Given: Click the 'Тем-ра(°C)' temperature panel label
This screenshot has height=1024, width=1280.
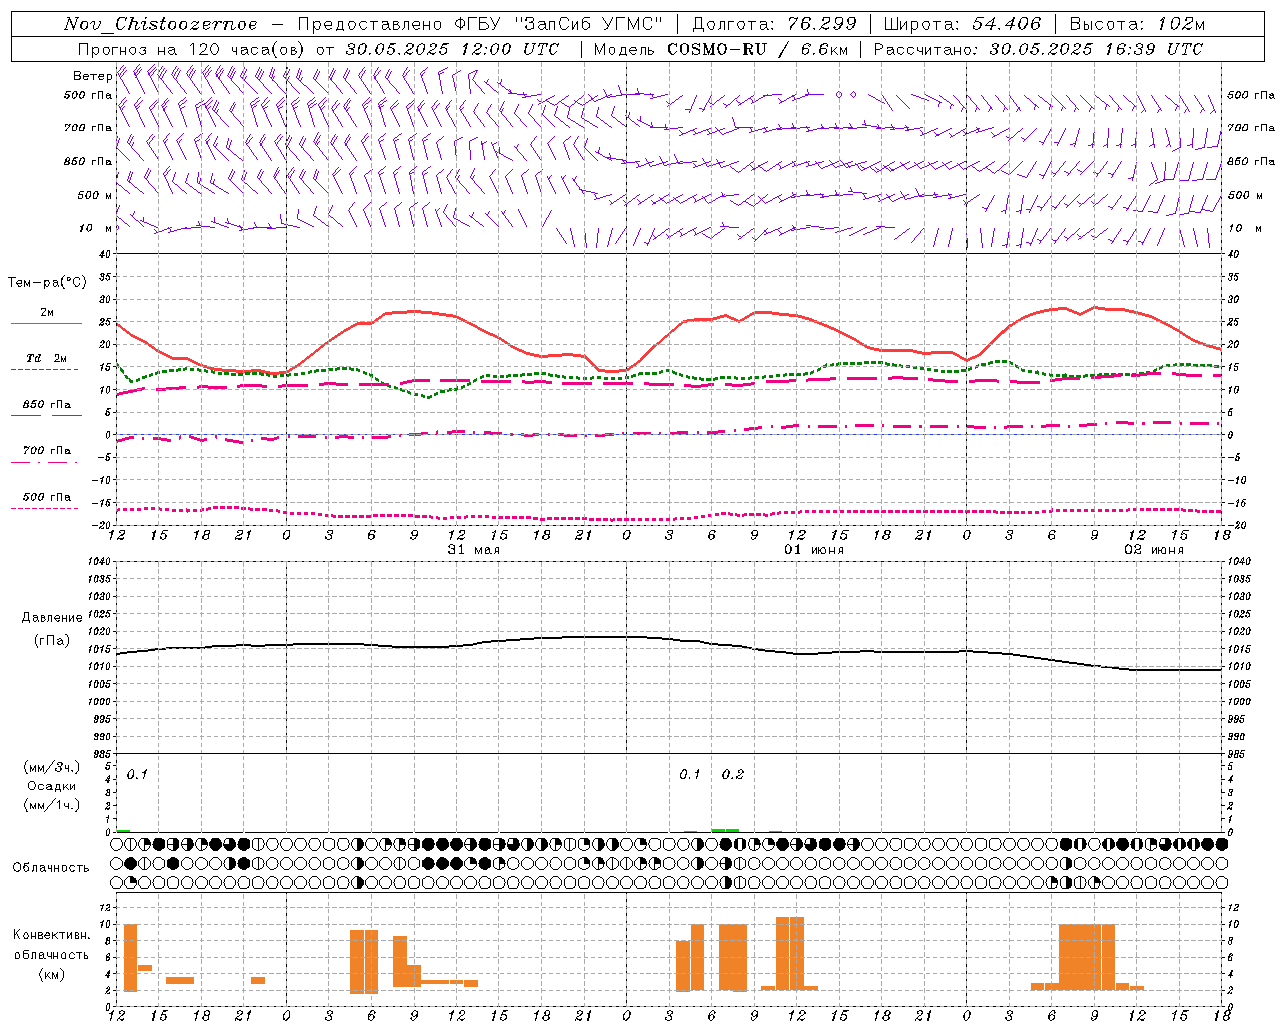Looking at the screenshot, I should point(47,283).
